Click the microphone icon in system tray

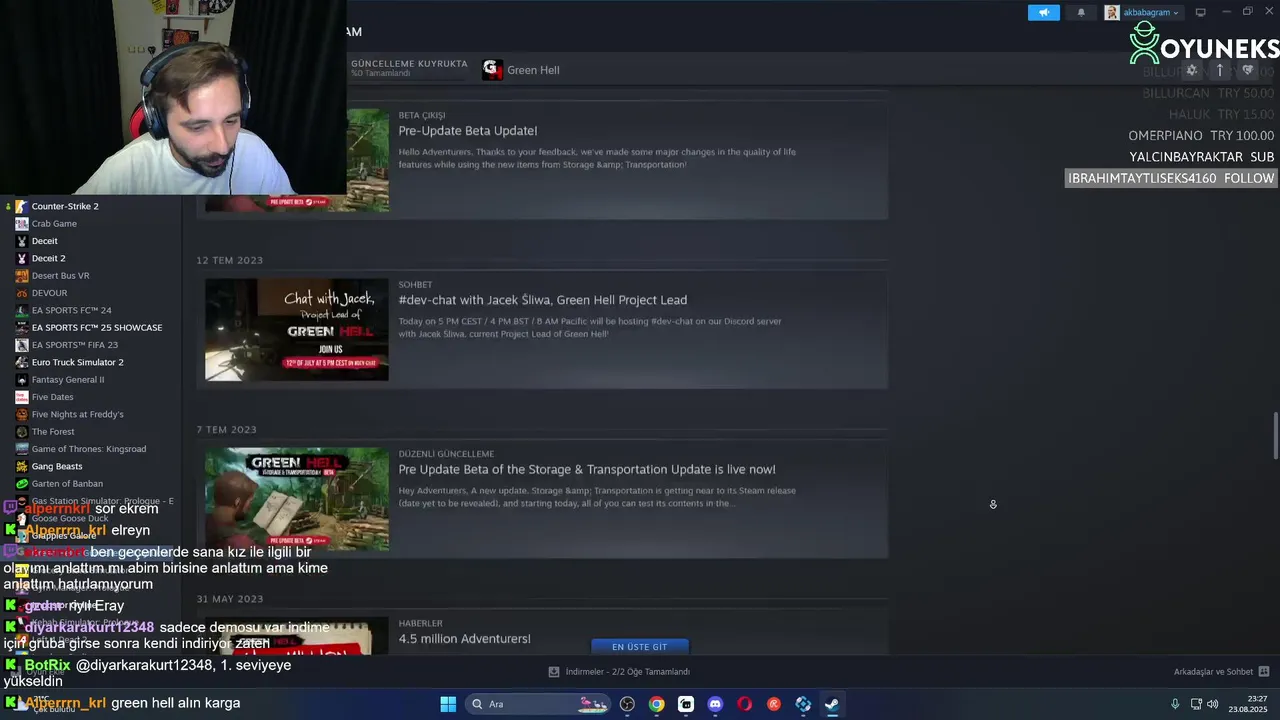tap(1175, 704)
